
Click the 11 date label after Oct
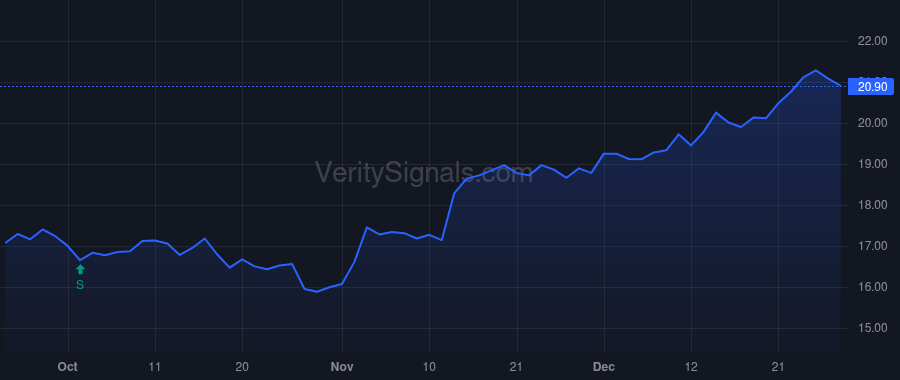pyautogui.click(x=155, y=367)
